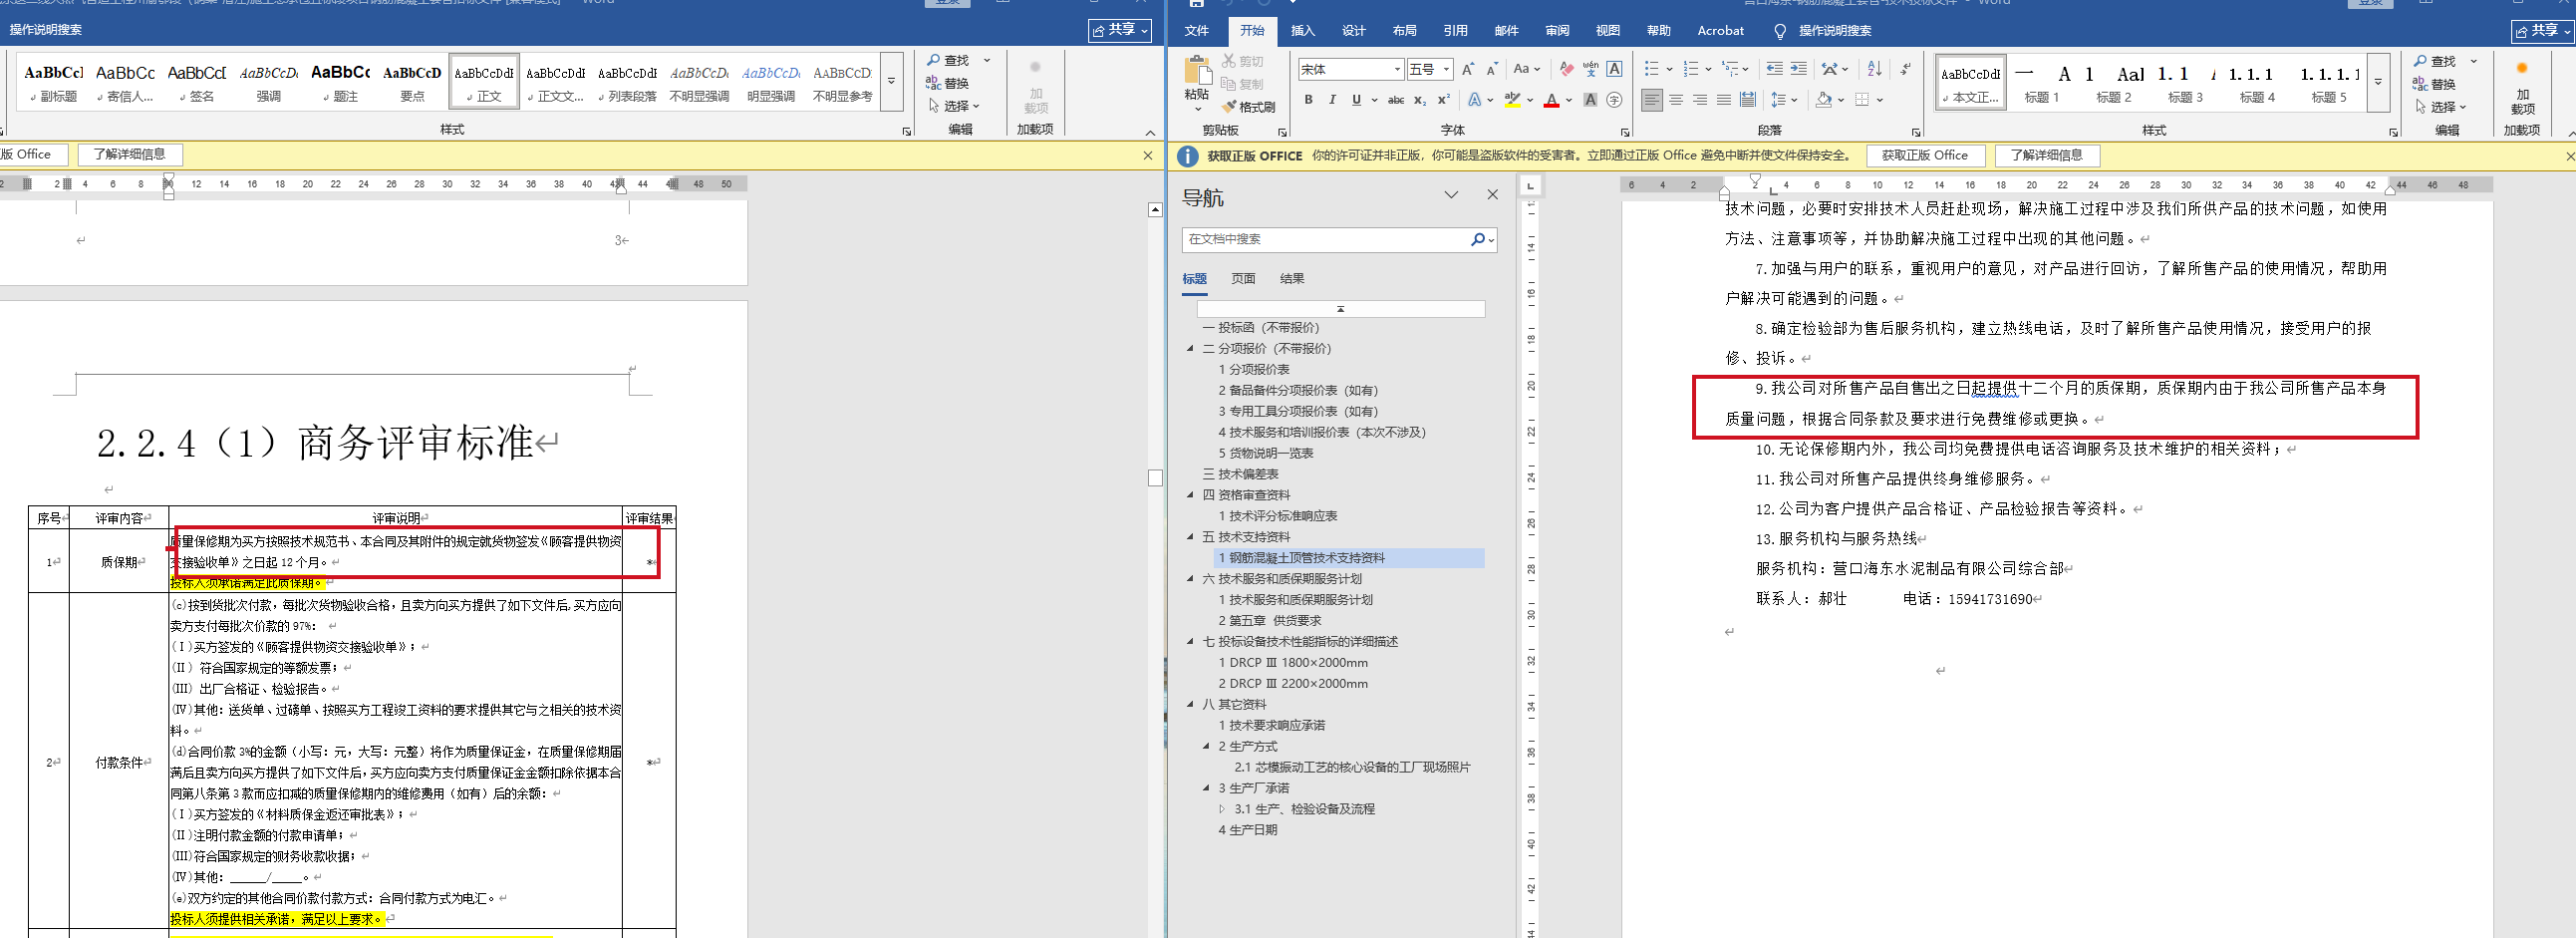This screenshot has height=938, width=2576.
Task: Open the 宋体 font name dropdown
Action: (x=1397, y=69)
